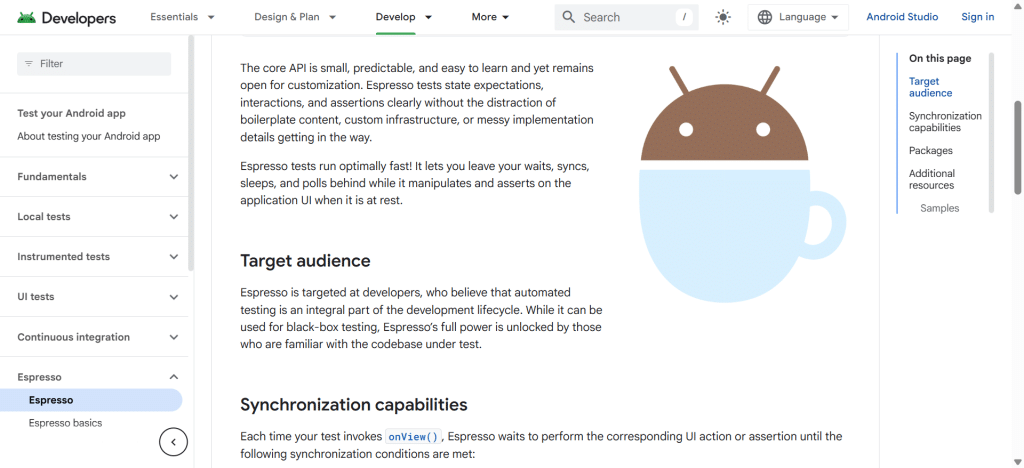Click the slash shortcut key in search
Screen dimensions: 1024x468
tap(684, 18)
